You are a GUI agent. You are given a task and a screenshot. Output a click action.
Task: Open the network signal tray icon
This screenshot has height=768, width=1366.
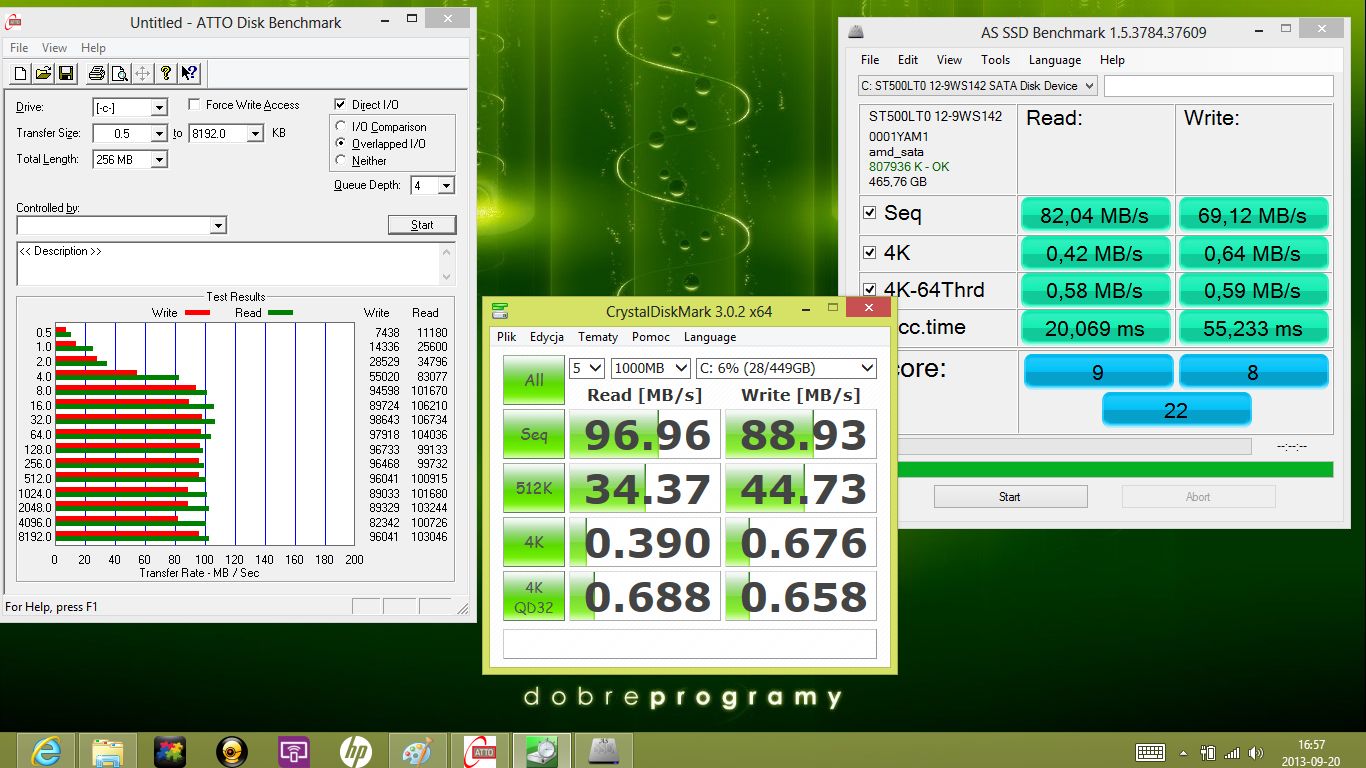[x=1232, y=752]
